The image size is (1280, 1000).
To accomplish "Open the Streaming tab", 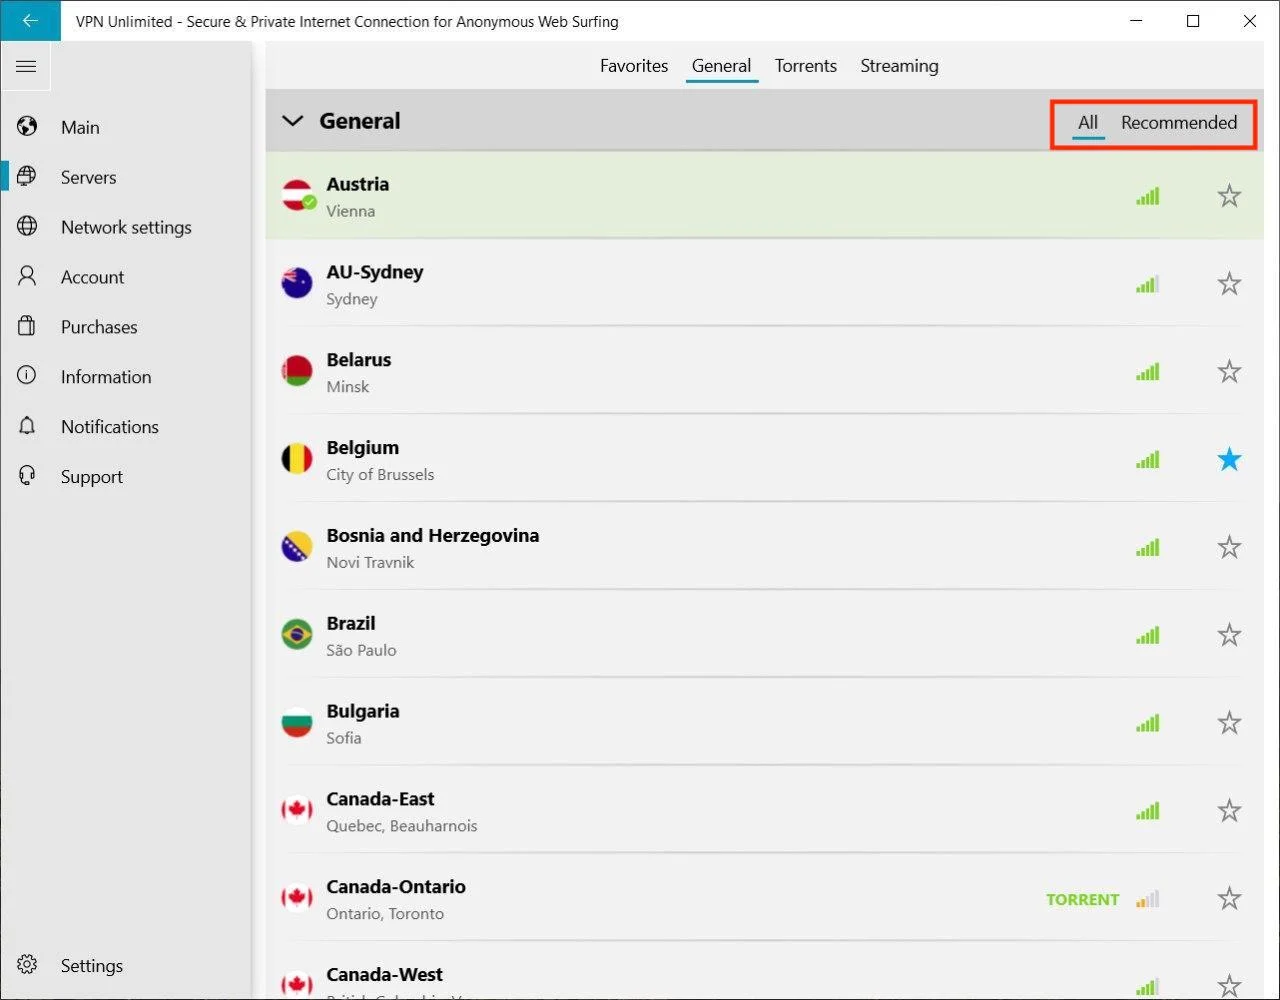I will (x=899, y=66).
